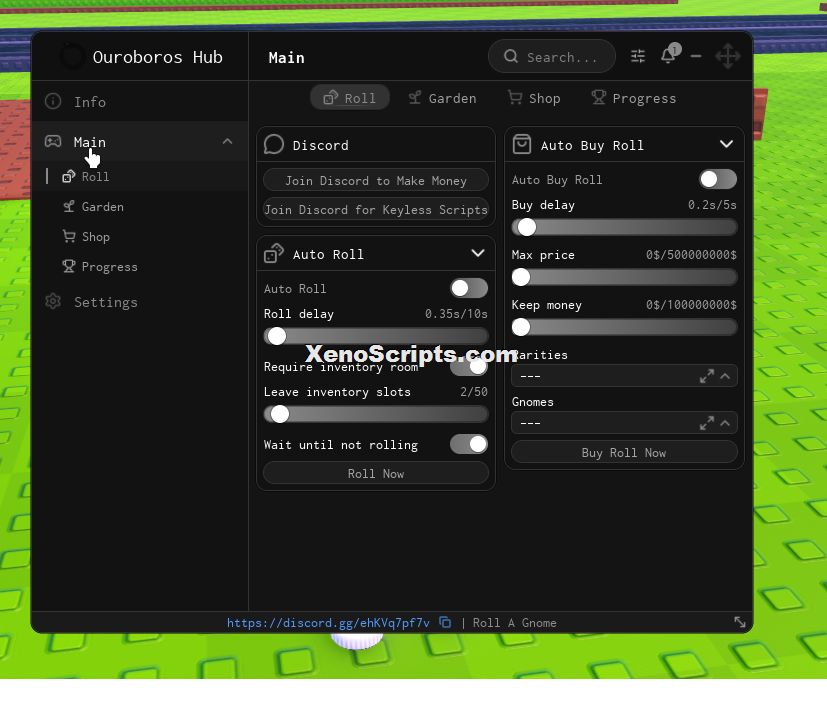Open the discord.gg link in footer

click(328, 622)
